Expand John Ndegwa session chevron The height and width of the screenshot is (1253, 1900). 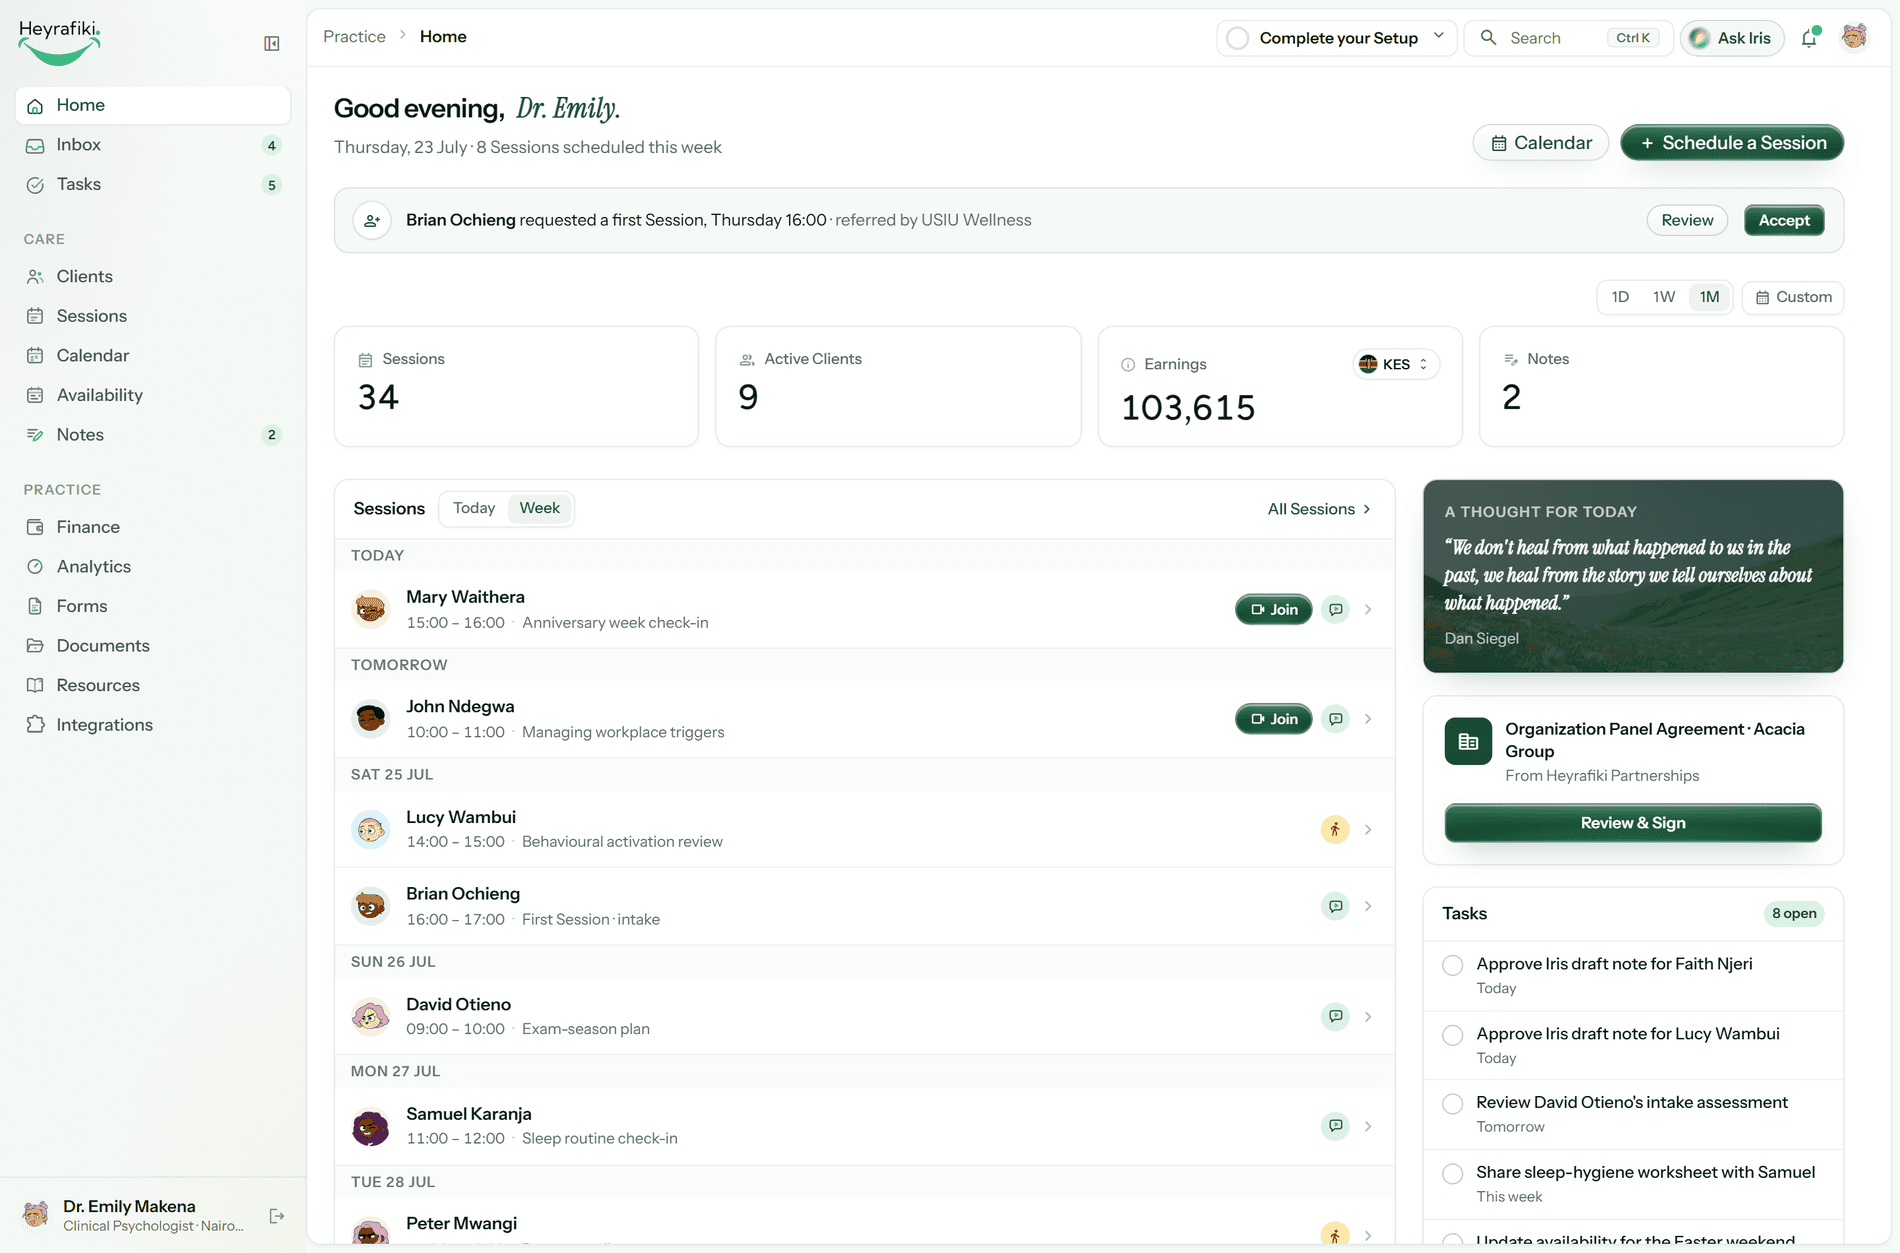[x=1368, y=719]
